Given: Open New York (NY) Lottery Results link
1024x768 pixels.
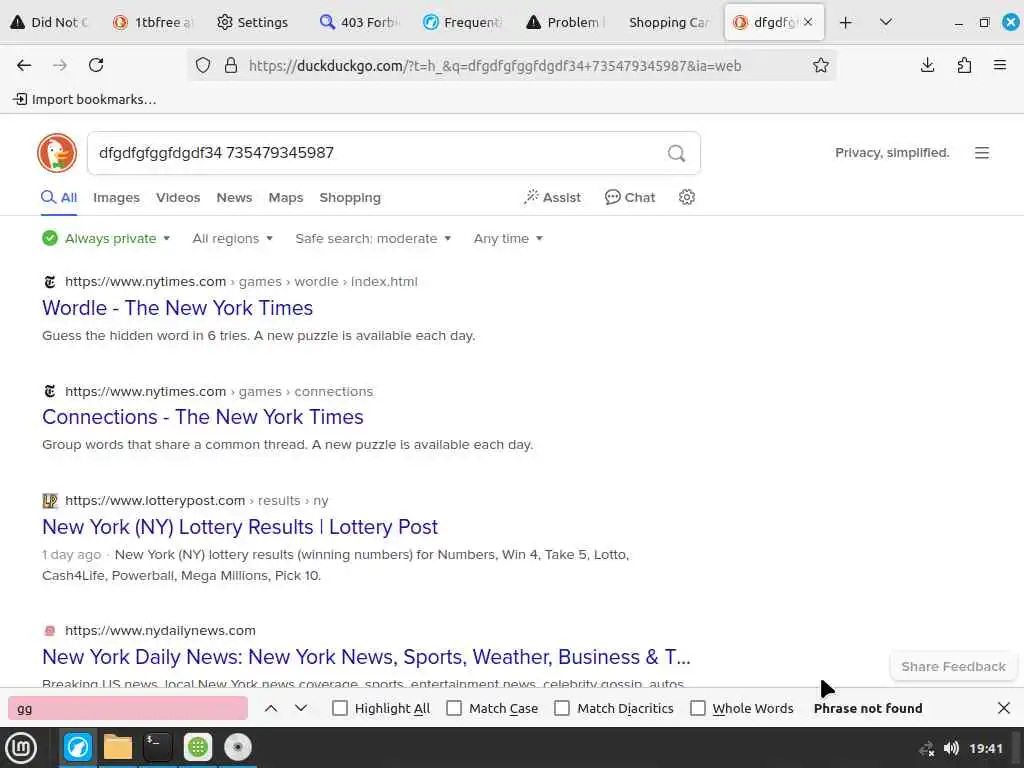Looking at the screenshot, I should point(240,526).
